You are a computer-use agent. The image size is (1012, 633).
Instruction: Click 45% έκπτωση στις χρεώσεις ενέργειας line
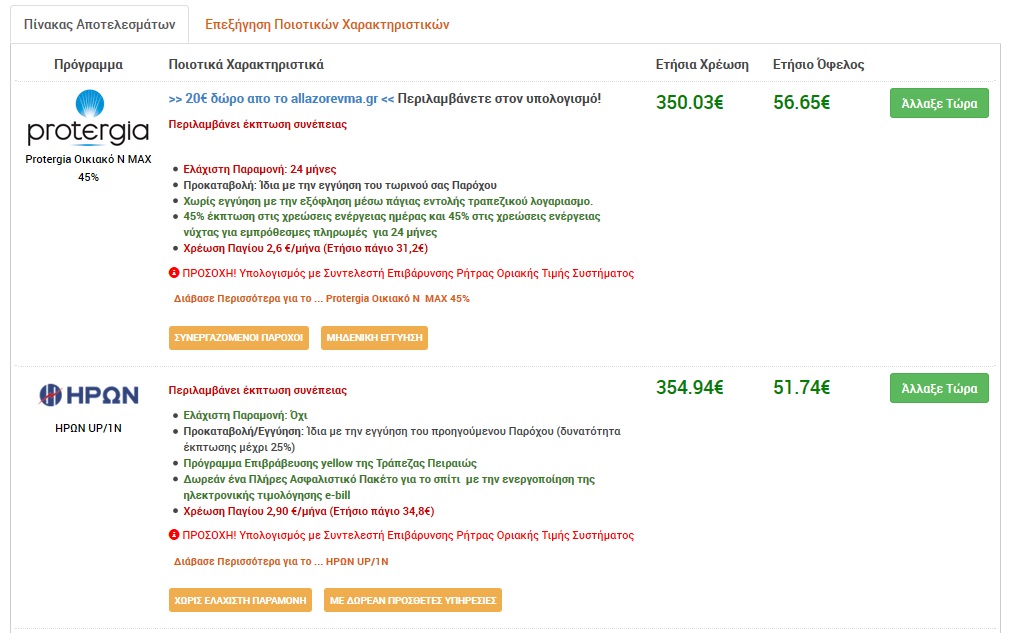pos(392,225)
